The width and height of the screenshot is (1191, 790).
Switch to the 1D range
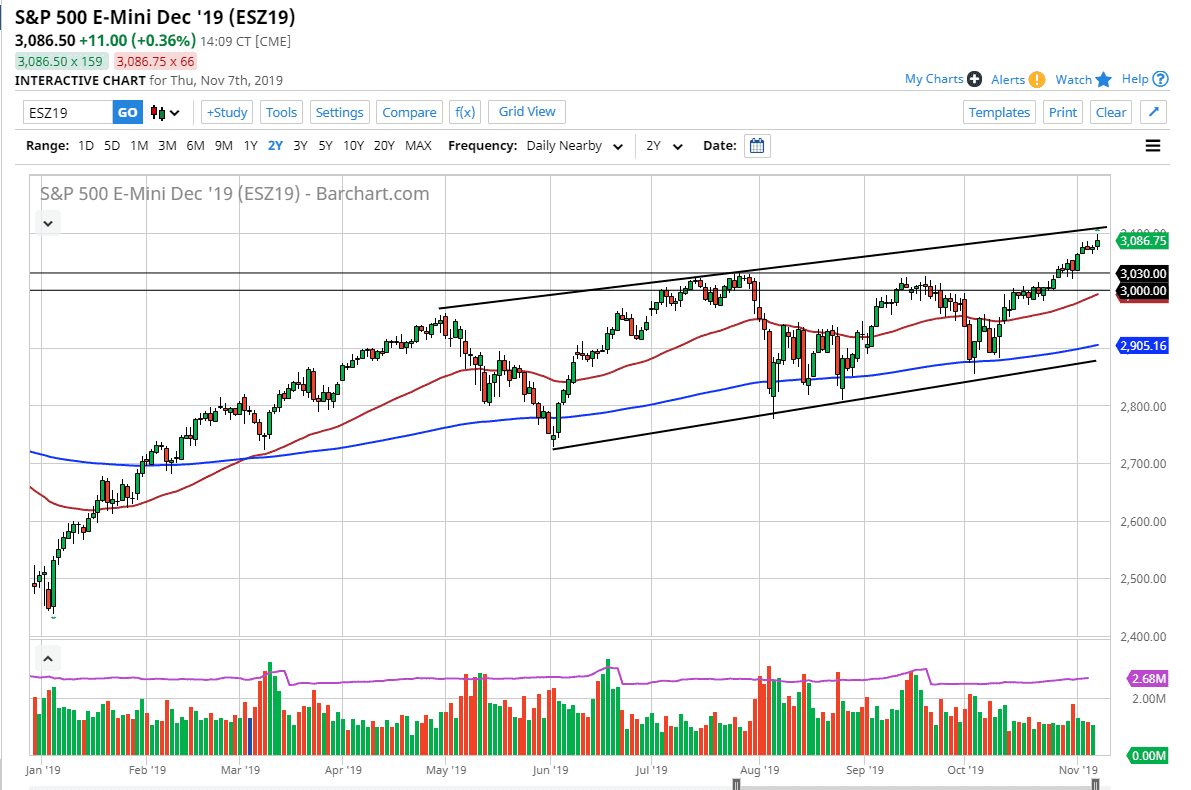[85, 145]
